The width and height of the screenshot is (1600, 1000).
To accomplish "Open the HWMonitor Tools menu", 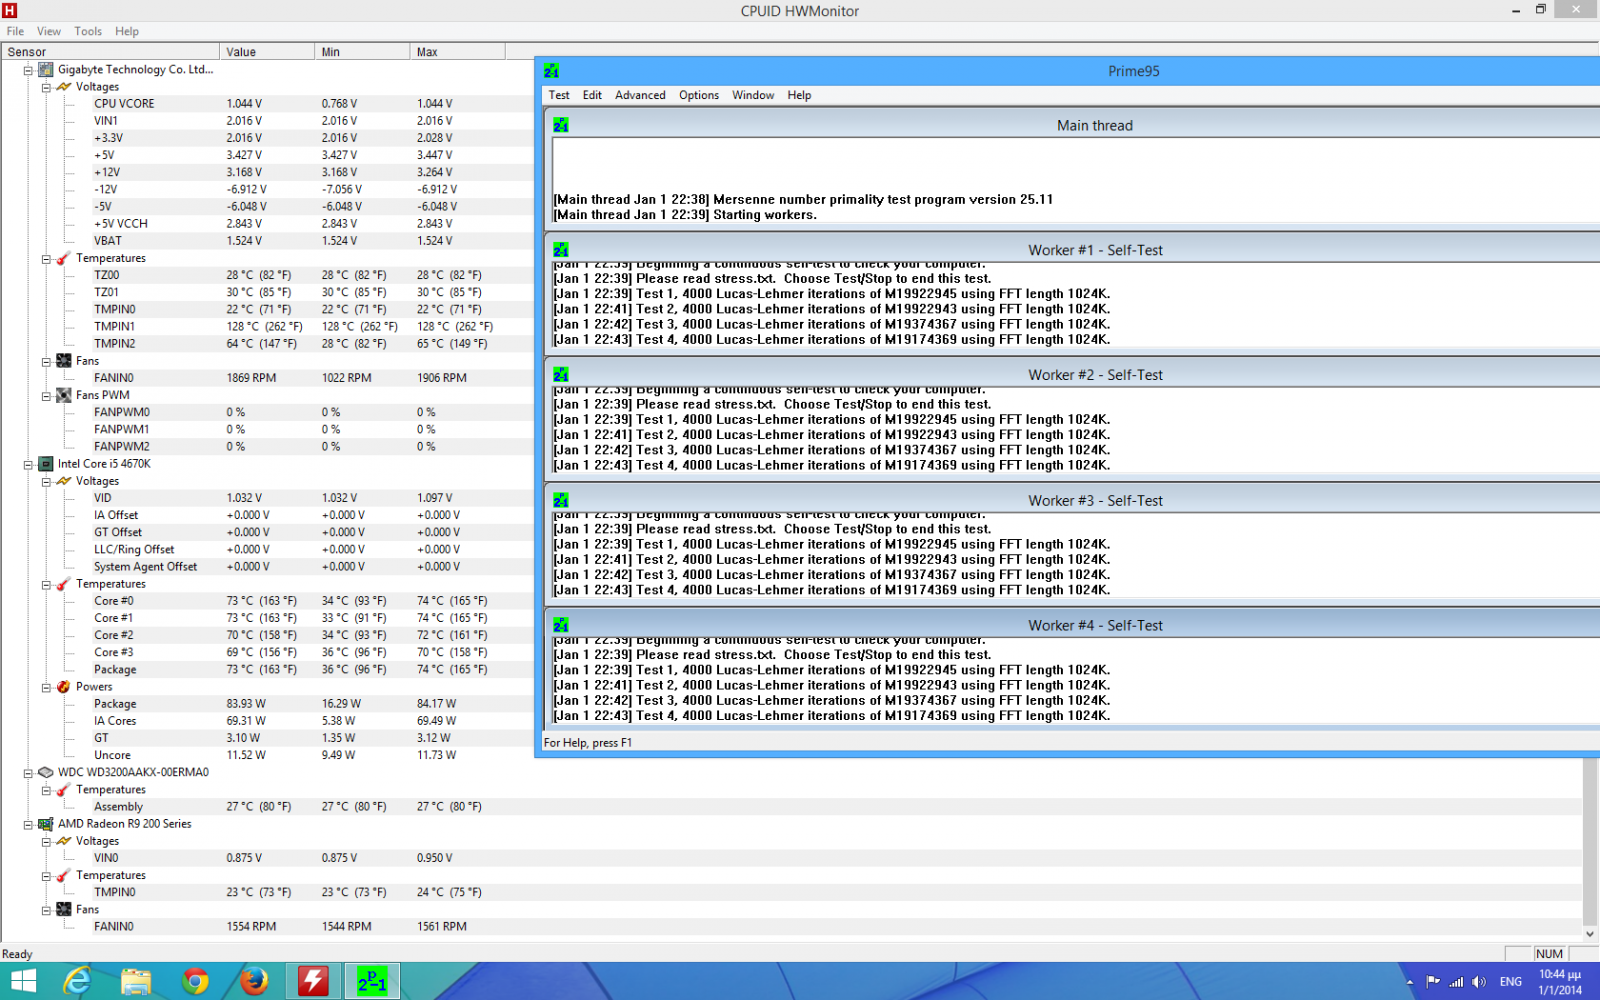I will point(88,31).
